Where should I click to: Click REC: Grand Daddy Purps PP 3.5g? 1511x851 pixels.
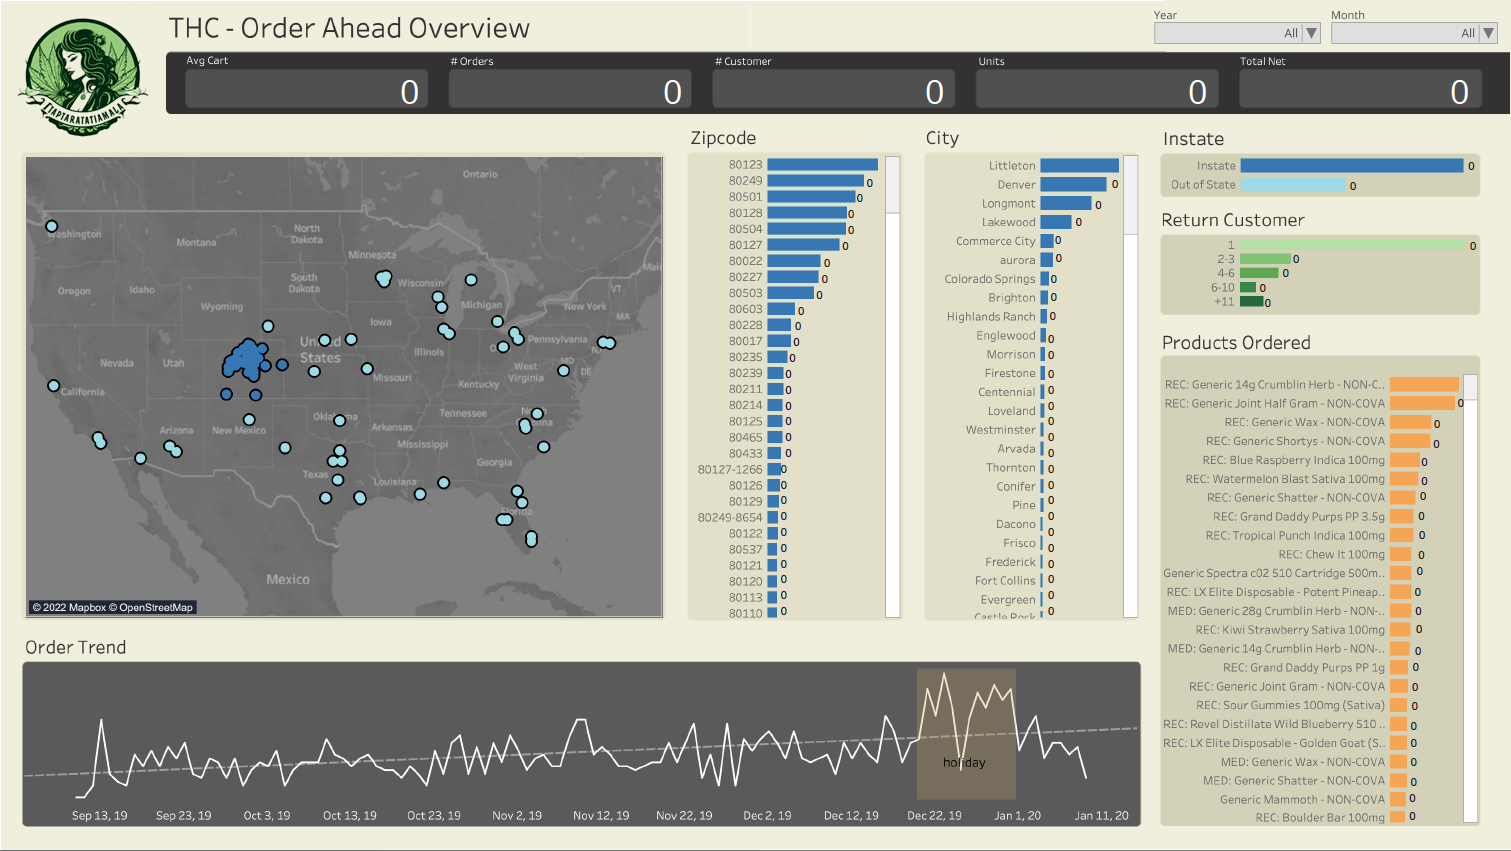coord(1299,517)
